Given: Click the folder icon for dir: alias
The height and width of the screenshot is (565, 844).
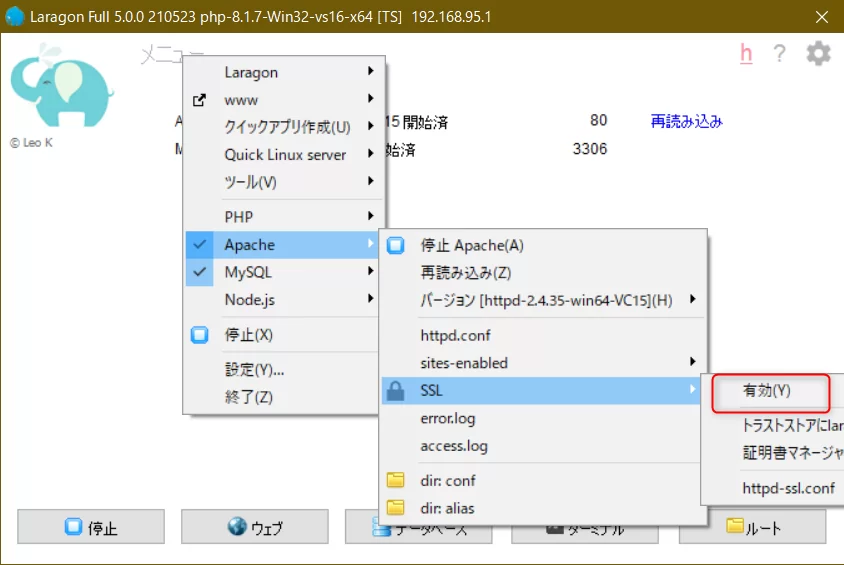Looking at the screenshot, I should tap(395, 507).
